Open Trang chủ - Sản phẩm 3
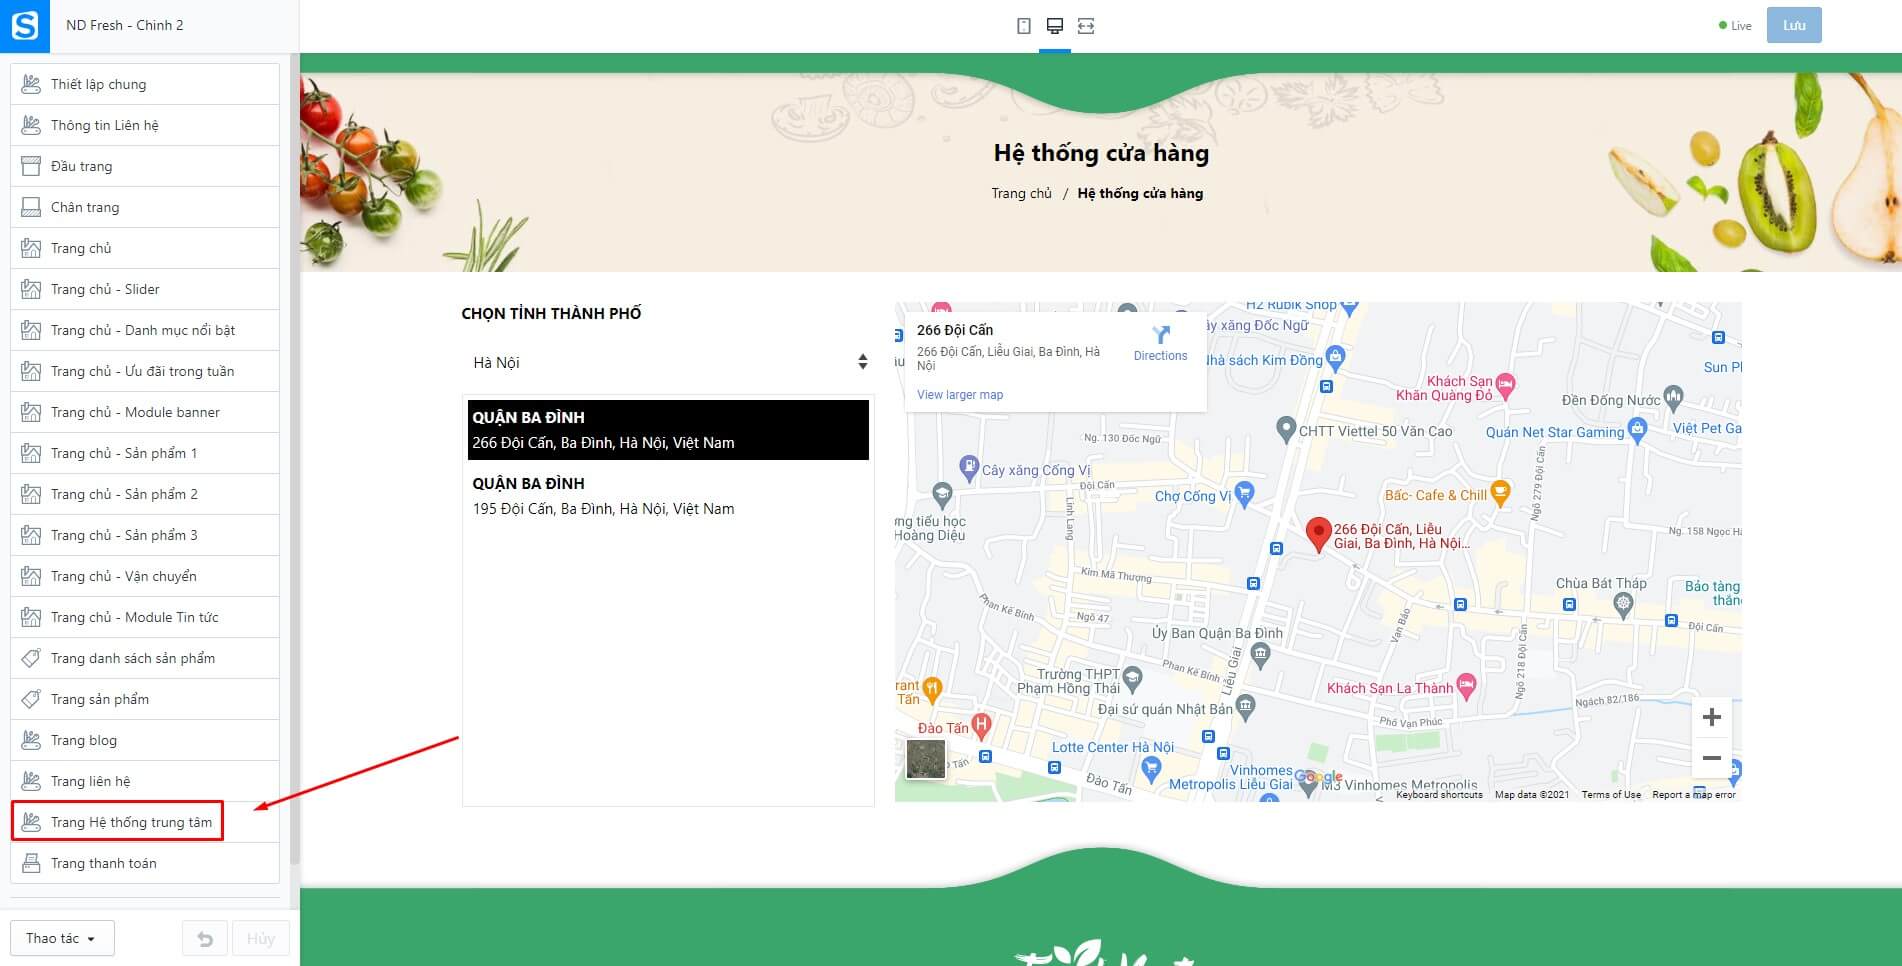Viewport: 1902px width, 966px height. tap(145, 535)
